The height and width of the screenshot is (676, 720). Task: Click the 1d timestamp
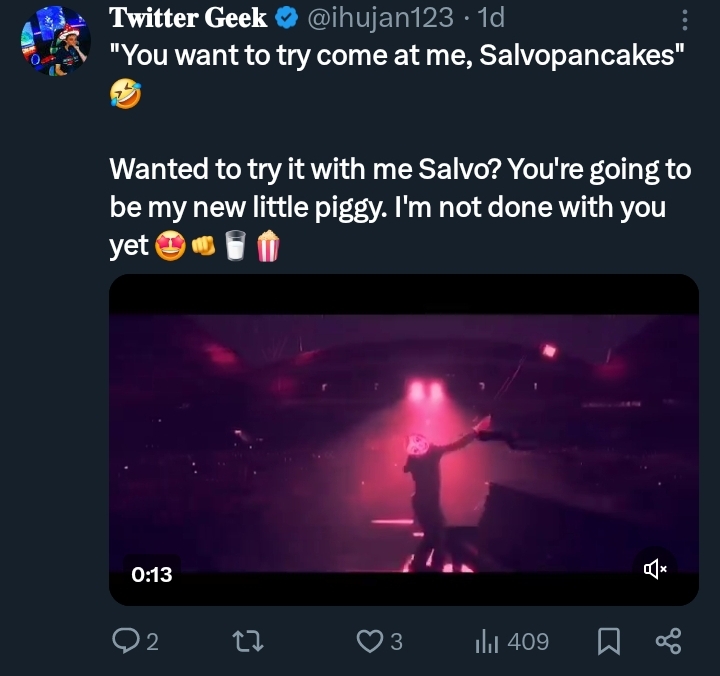(x=493, y=18)
